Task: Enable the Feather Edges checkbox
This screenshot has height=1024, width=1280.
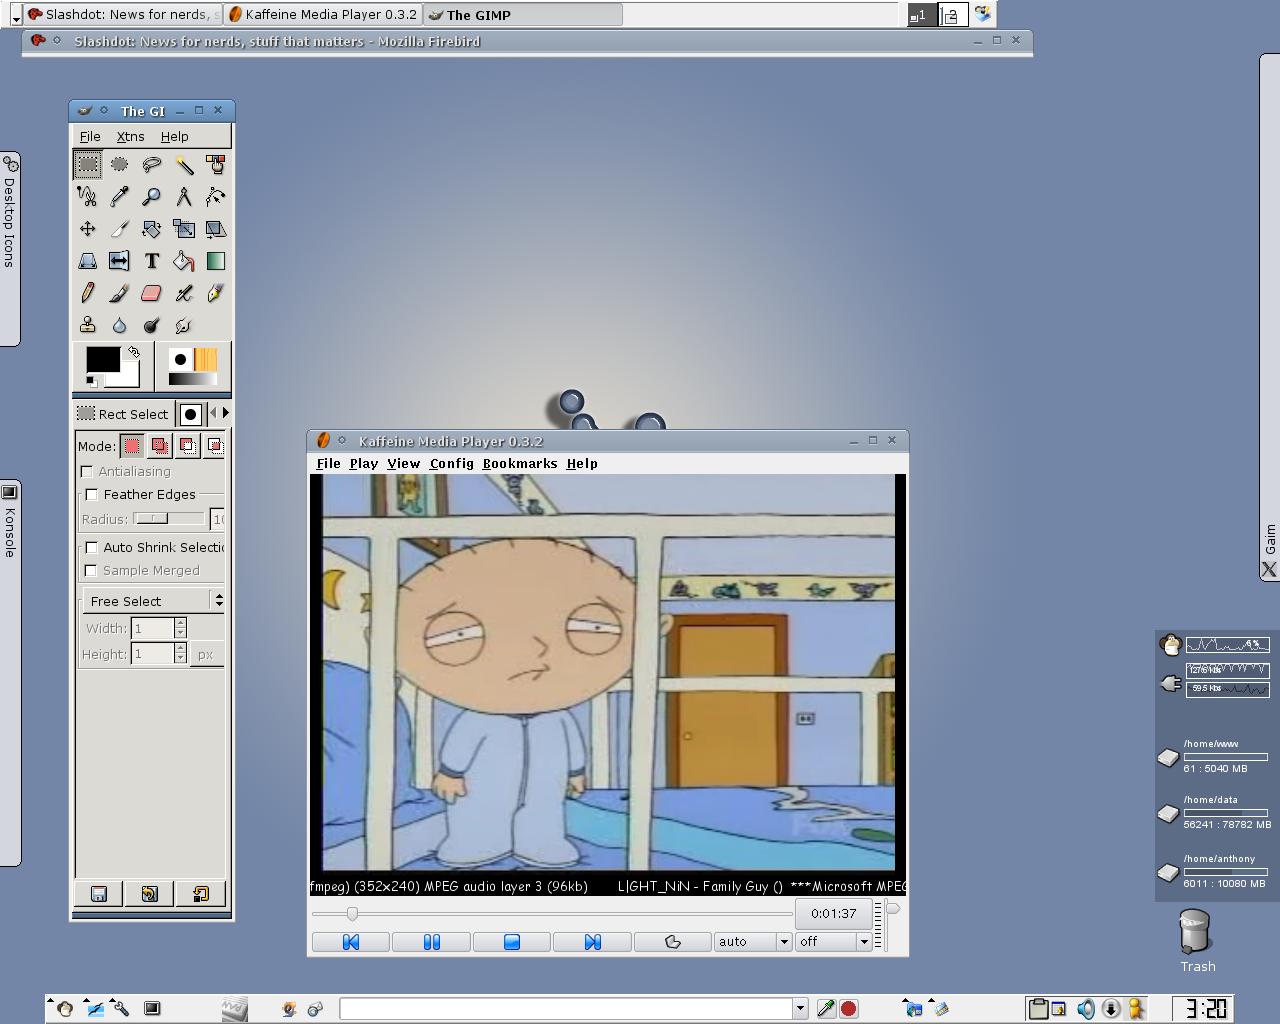Action: pos(92,494)
